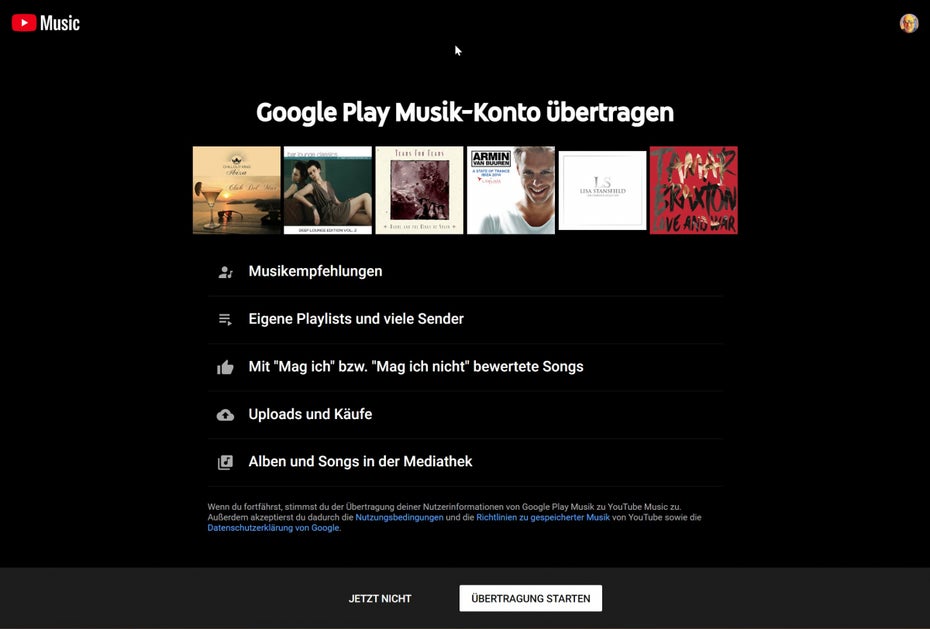Viewport: 930px width, 629px height.
Task: Click the Armin van Buuren album cover
Action: (x=511, y=190)
